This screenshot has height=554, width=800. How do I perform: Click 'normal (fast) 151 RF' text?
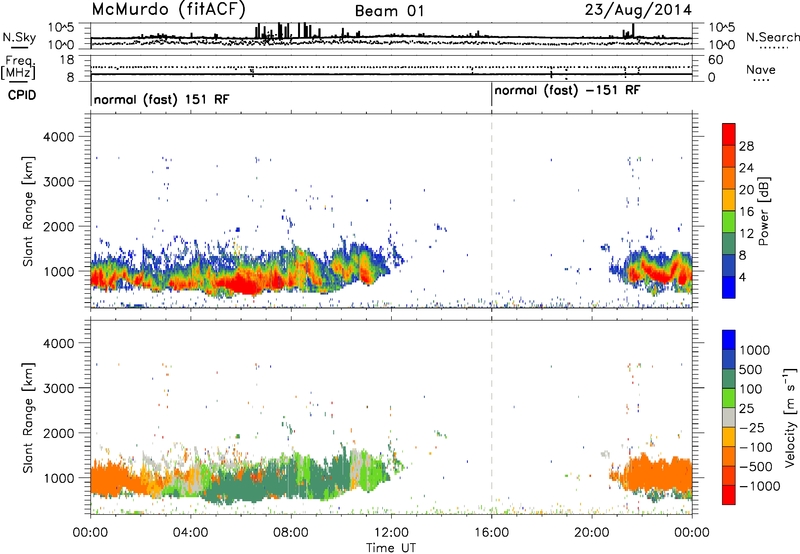(x=161, y=99)
